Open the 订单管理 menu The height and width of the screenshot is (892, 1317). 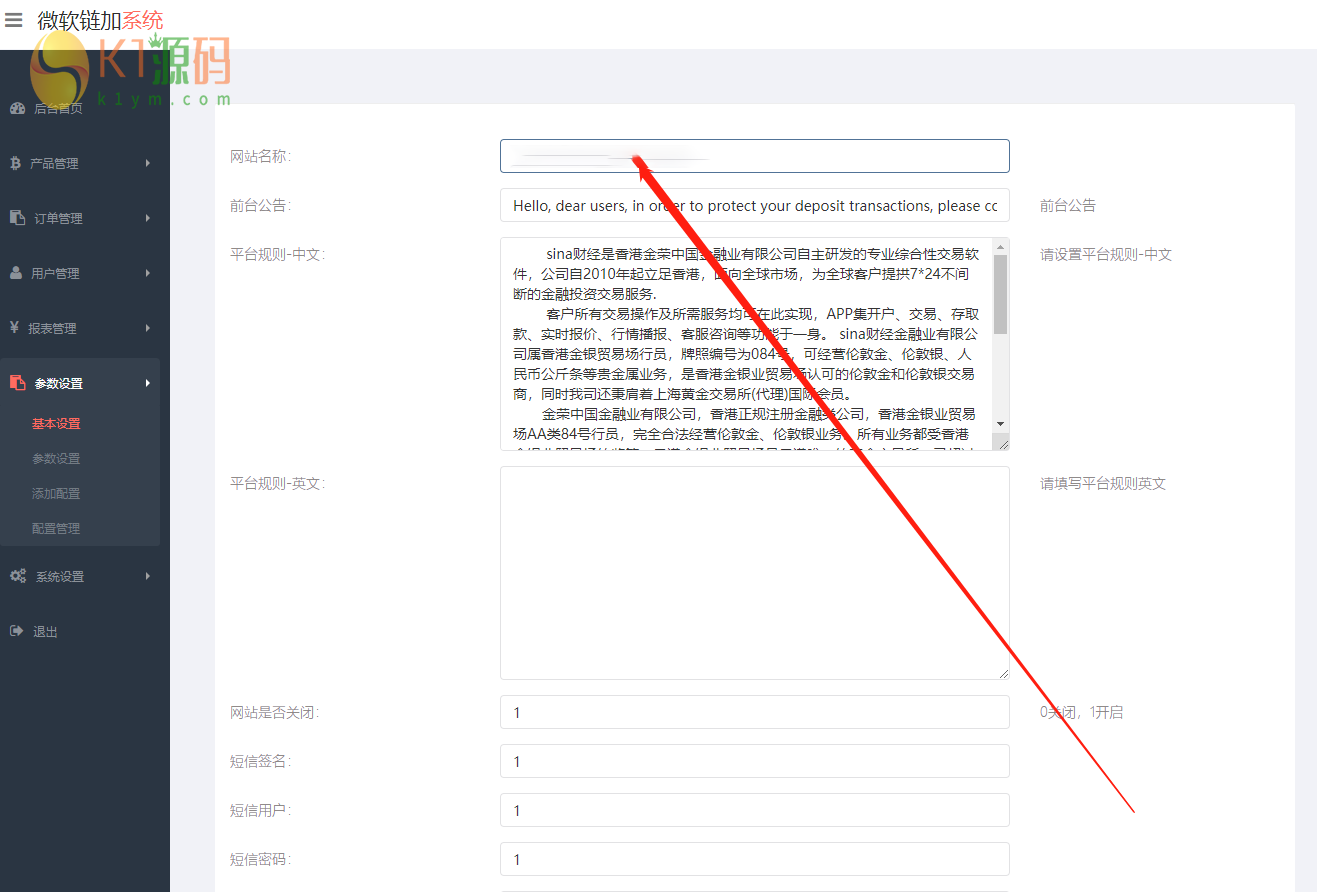click(58, 218)
